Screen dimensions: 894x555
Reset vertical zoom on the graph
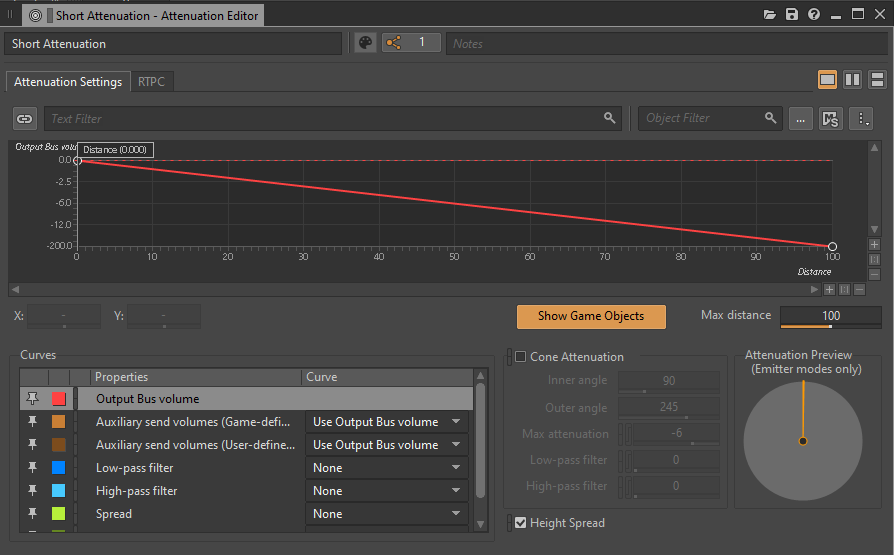tap(874, 260)
